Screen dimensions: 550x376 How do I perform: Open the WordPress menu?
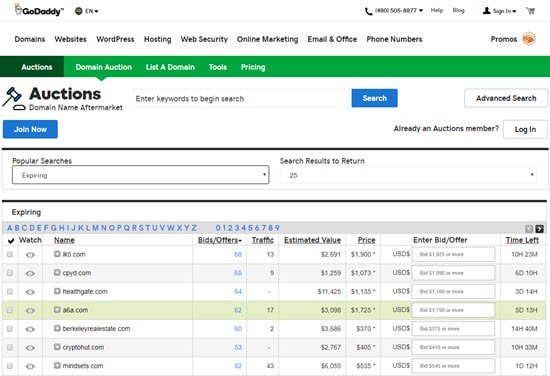pyautogui.click(x=115, y=39)
